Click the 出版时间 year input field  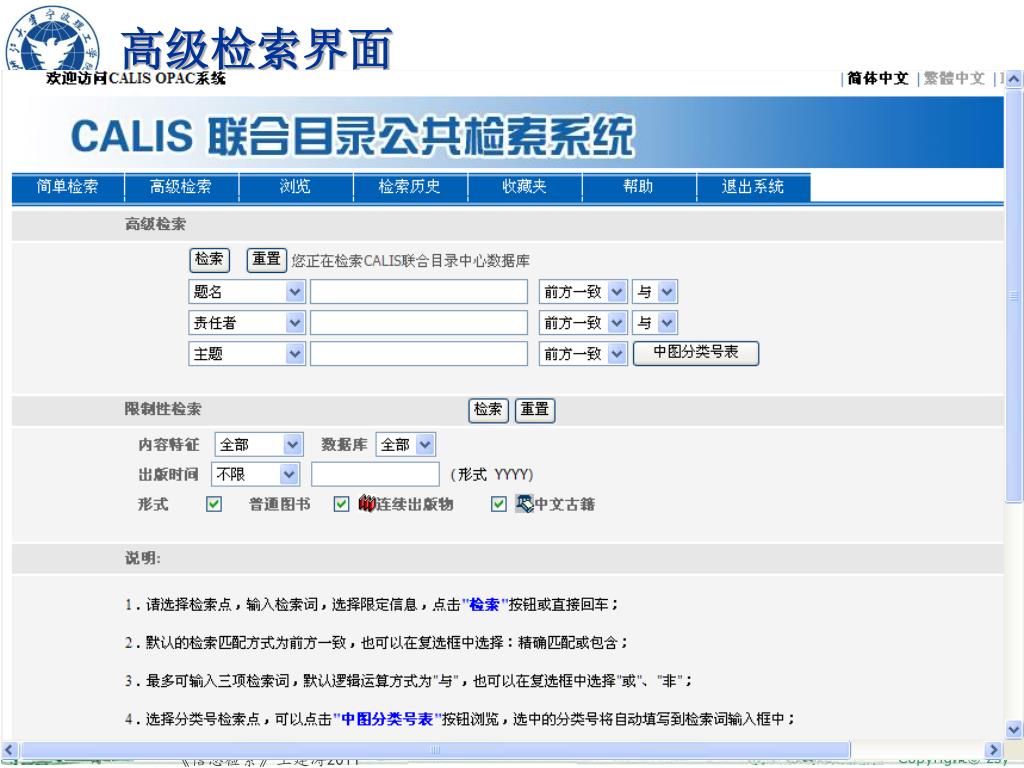coord(376,474)
